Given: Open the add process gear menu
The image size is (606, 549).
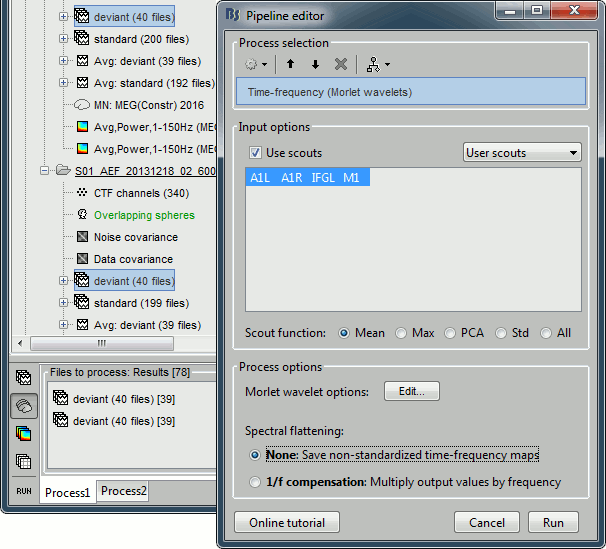Looking at the screenshot, I should coord(256,64).
